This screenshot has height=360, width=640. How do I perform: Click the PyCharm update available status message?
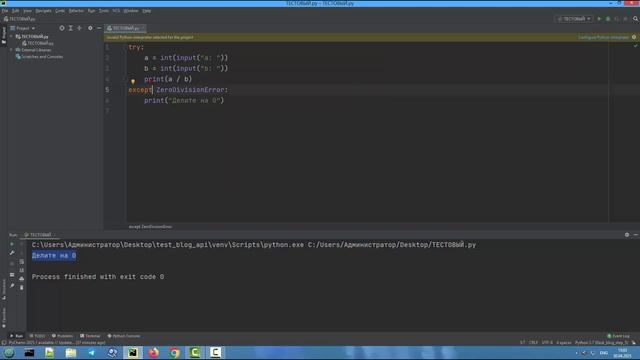click(57, 343)
